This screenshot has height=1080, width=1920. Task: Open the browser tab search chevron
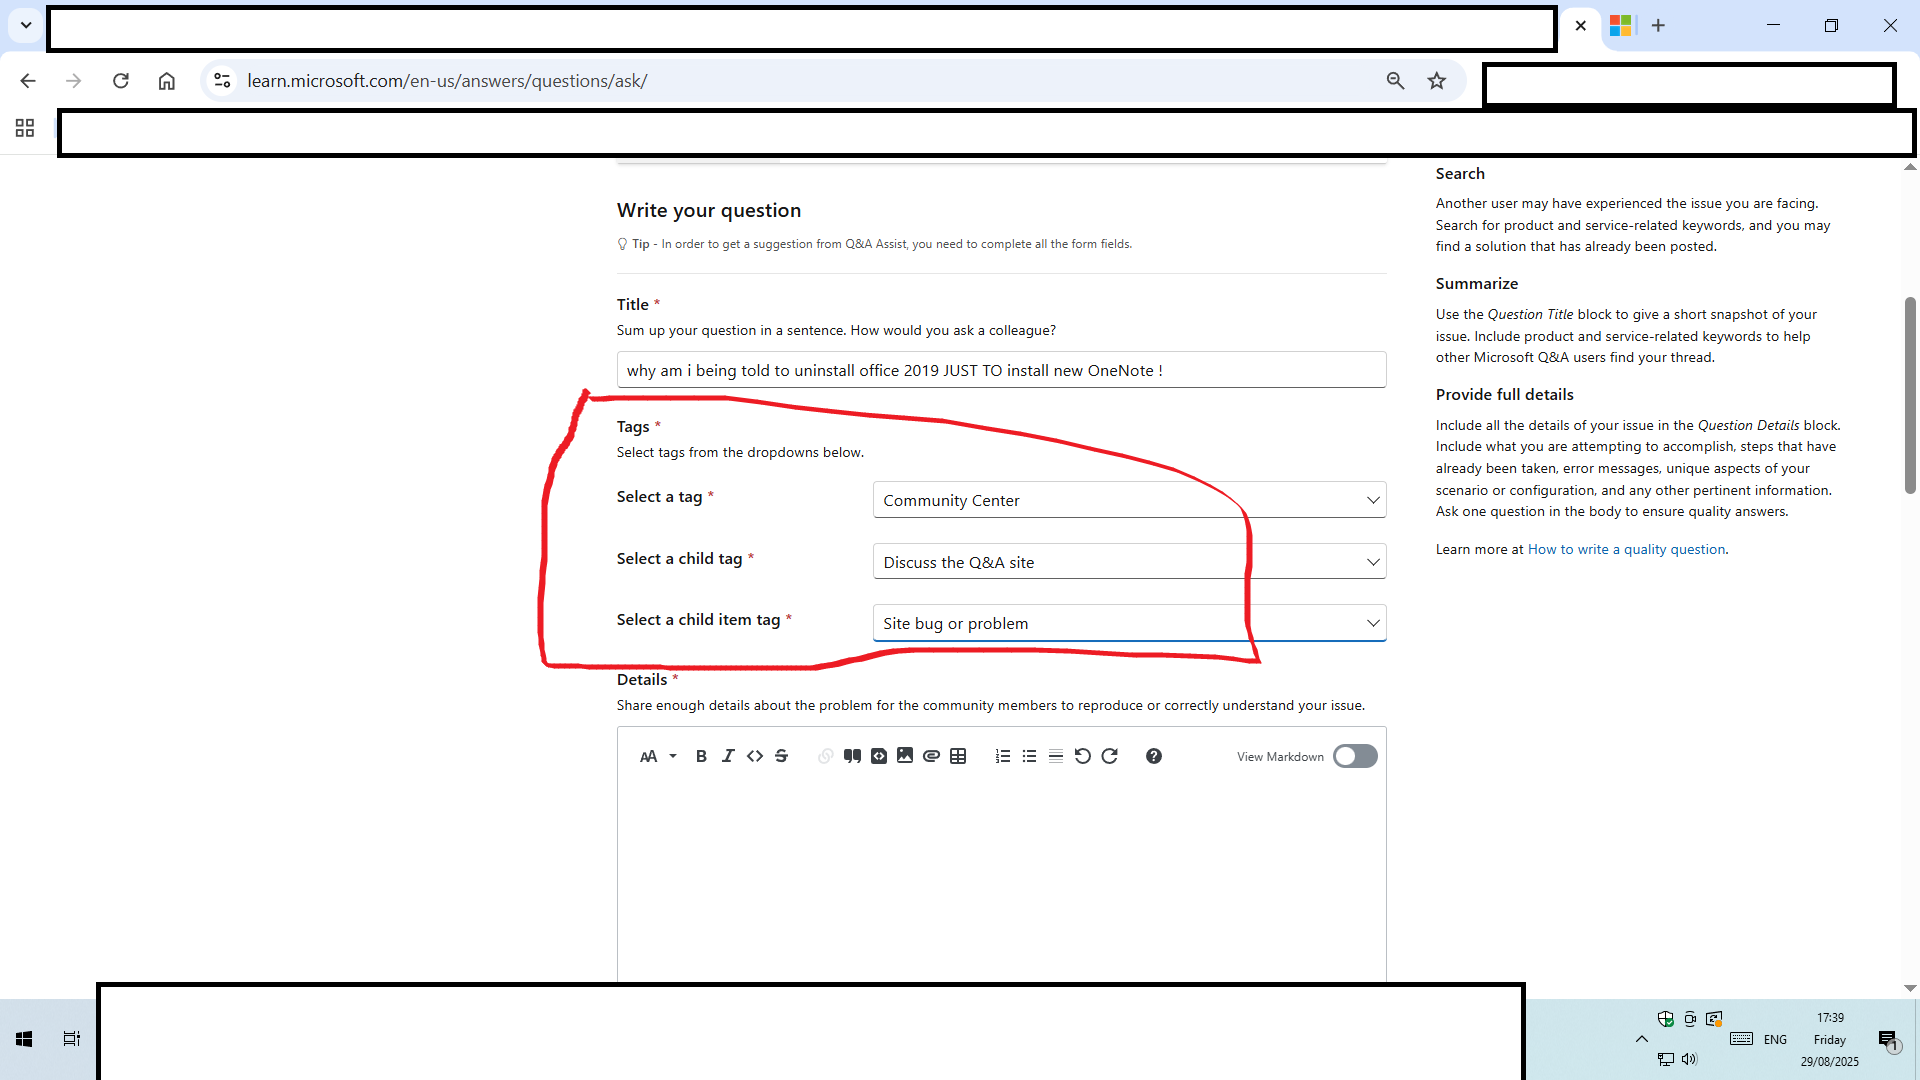(x=26, y=25)
